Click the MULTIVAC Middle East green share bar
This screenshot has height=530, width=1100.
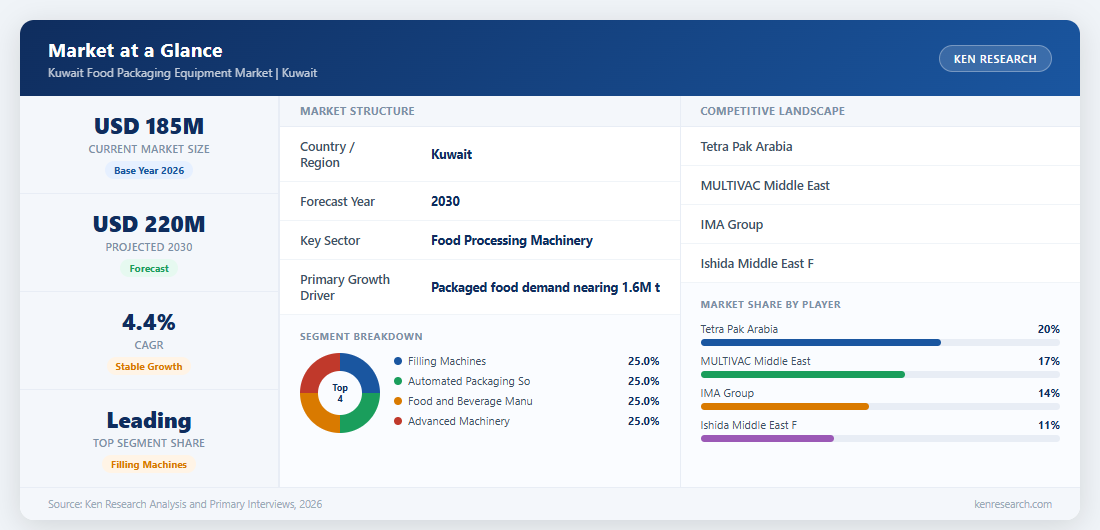pyautogui.click(x=803, y=375)
